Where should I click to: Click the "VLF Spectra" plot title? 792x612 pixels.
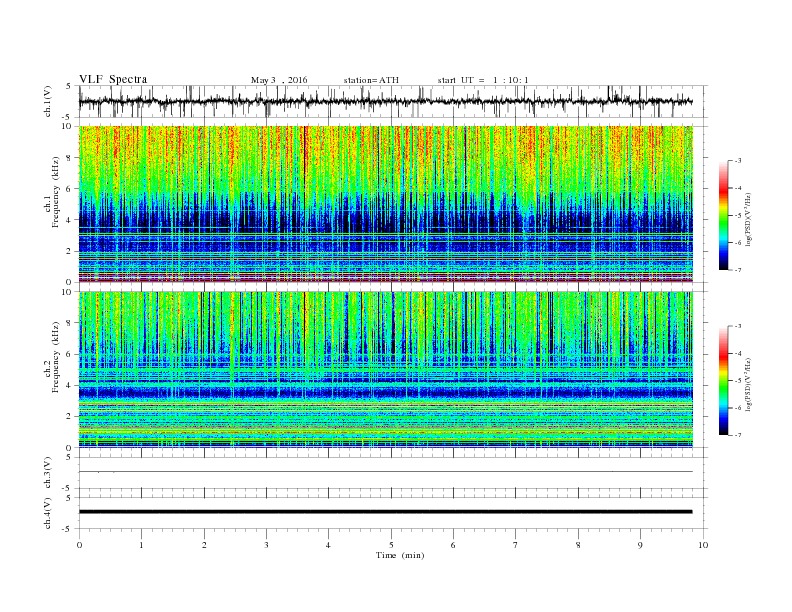[113, 79]
